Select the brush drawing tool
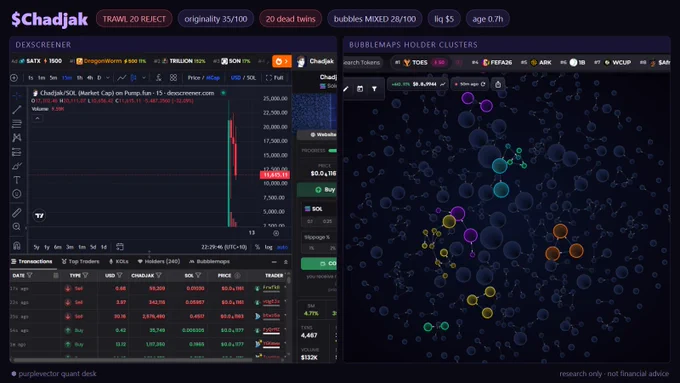The image size is (680, 383). (16, 166)
